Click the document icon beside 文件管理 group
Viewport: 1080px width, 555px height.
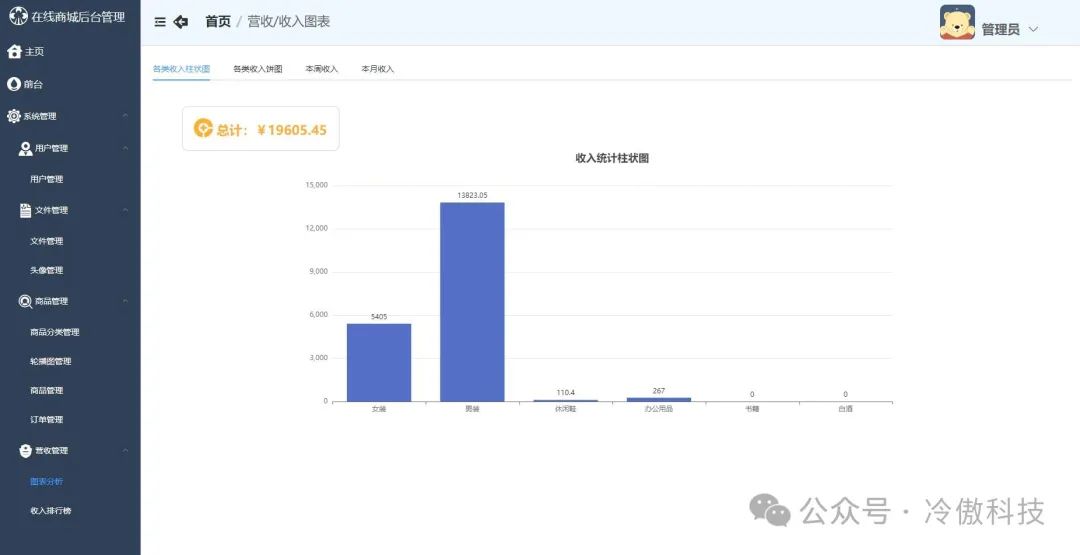pos(25,211)
